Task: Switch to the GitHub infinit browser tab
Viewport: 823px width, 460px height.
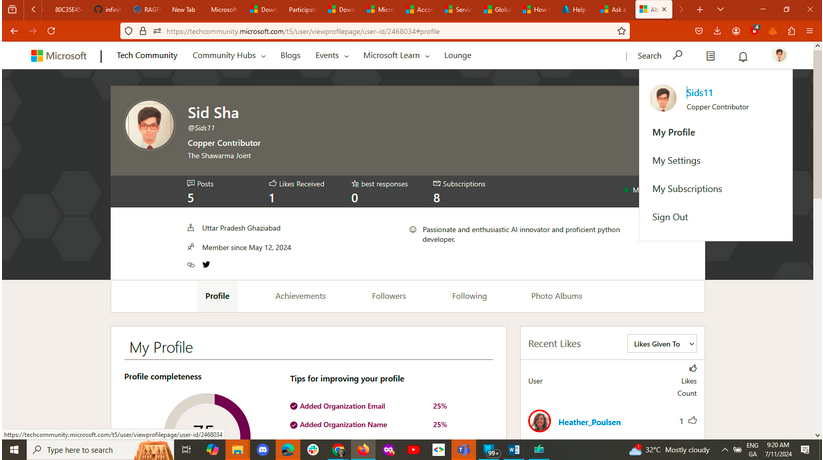Action: click(x=107, y=9)
